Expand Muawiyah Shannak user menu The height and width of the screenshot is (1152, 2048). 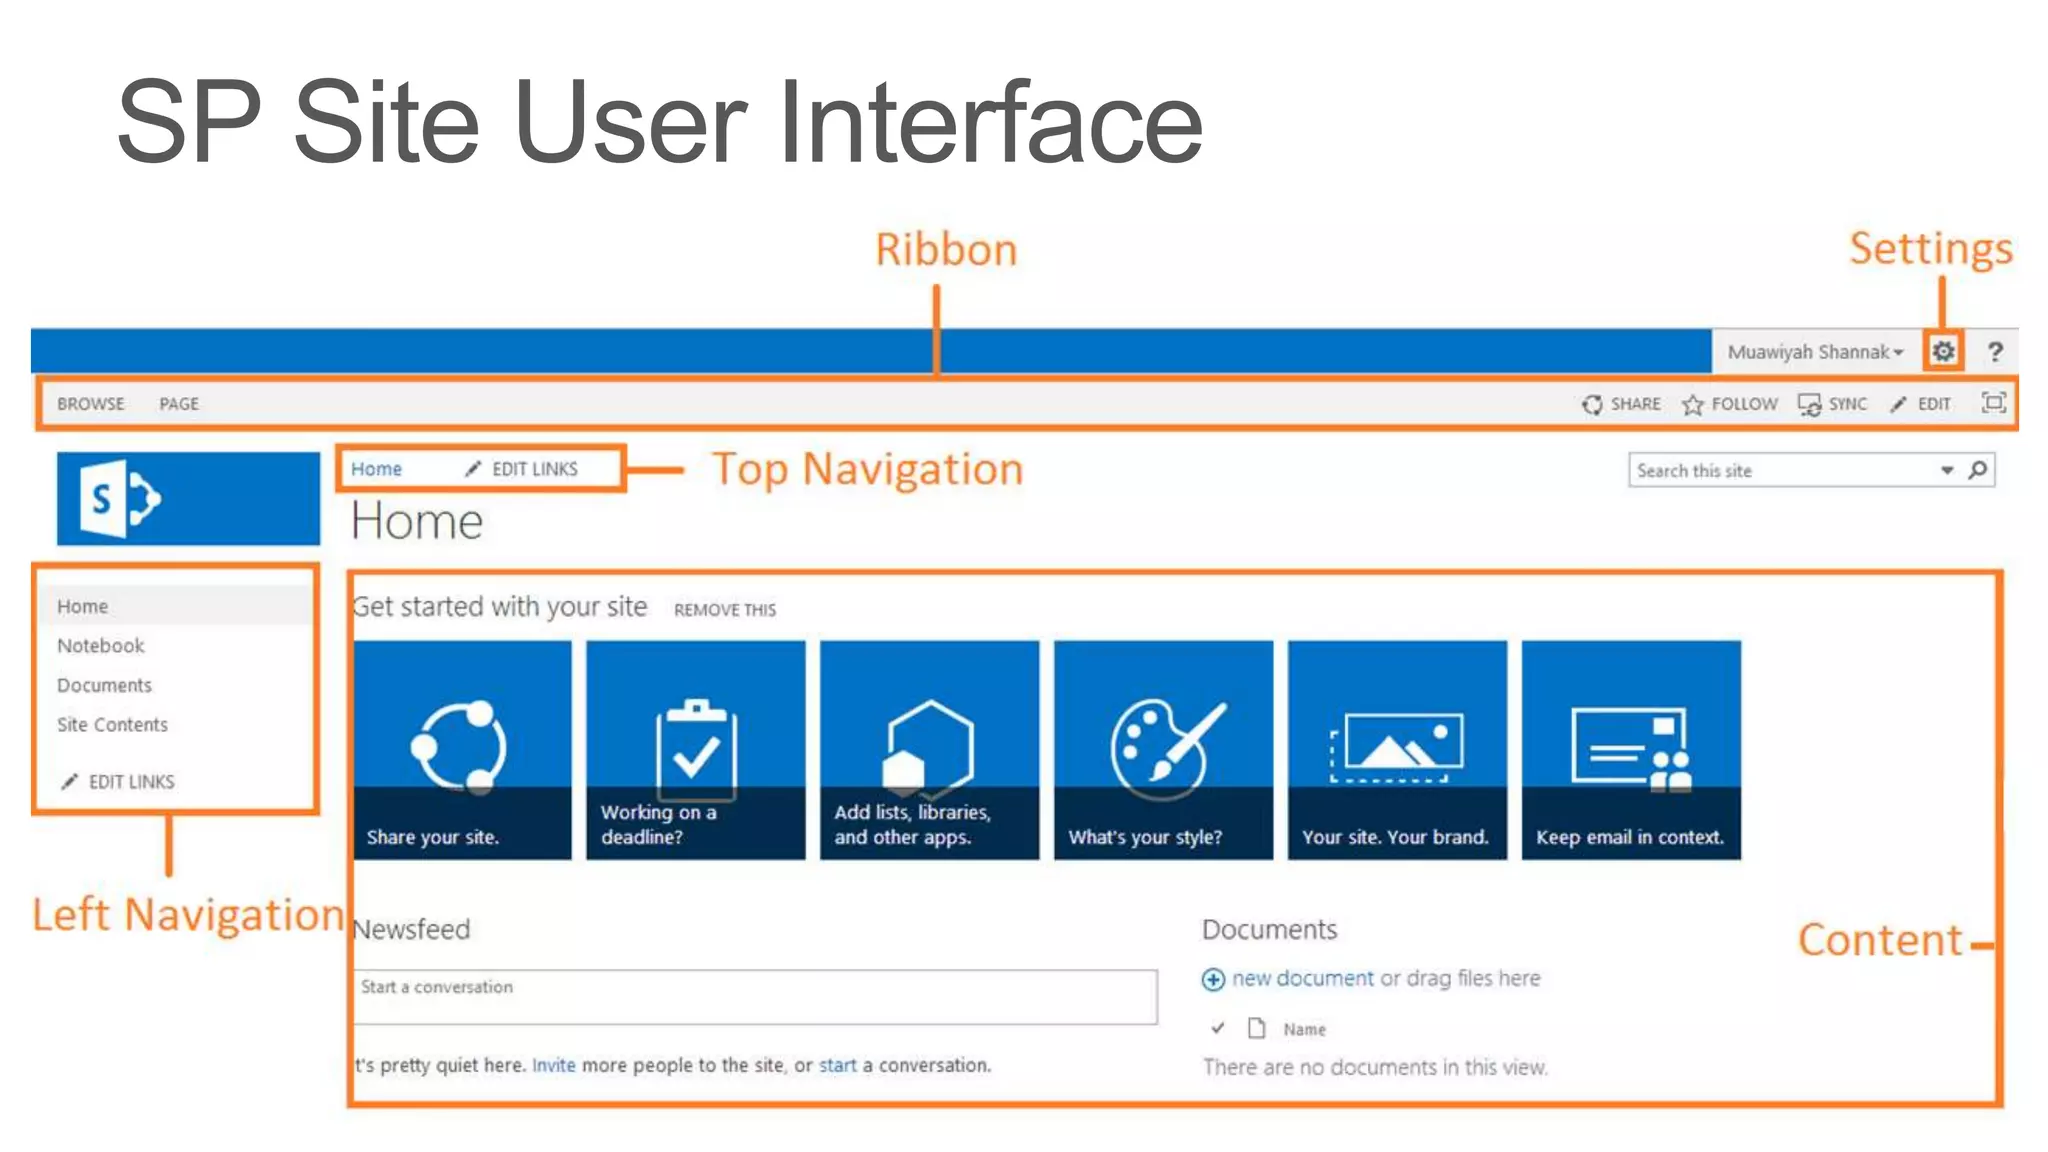click(1814, 352)
